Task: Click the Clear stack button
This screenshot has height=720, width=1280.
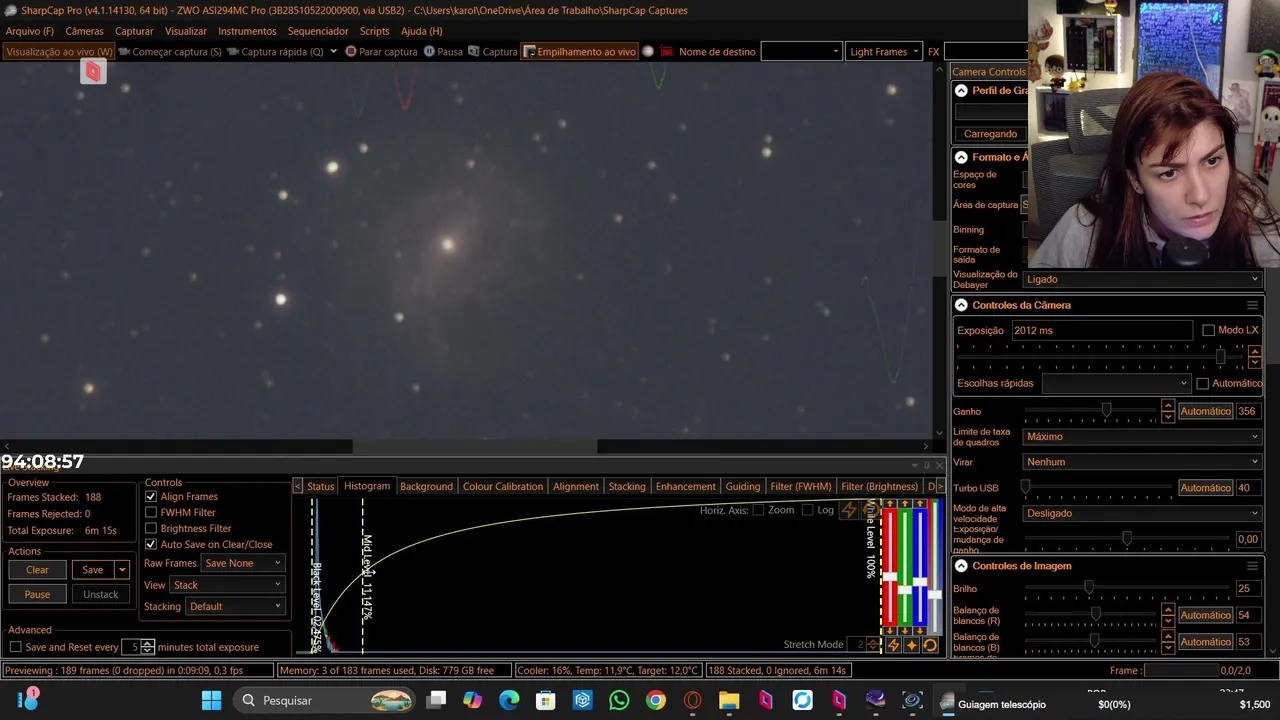Action: pos(37,569)
